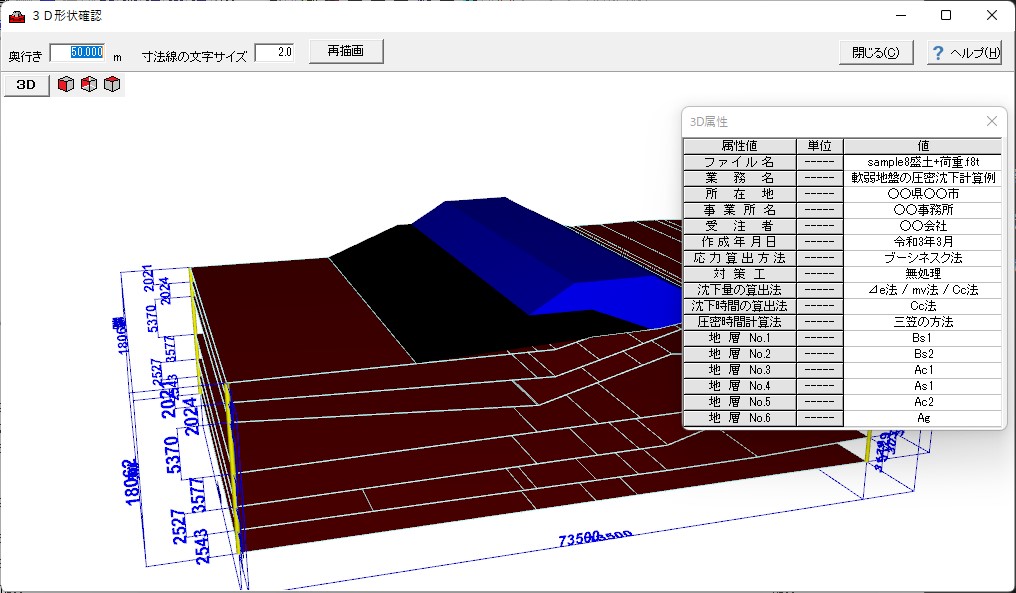The image size is (1016, 593).
Task: Toggle the 3D view button
Action: coord(26,85)
